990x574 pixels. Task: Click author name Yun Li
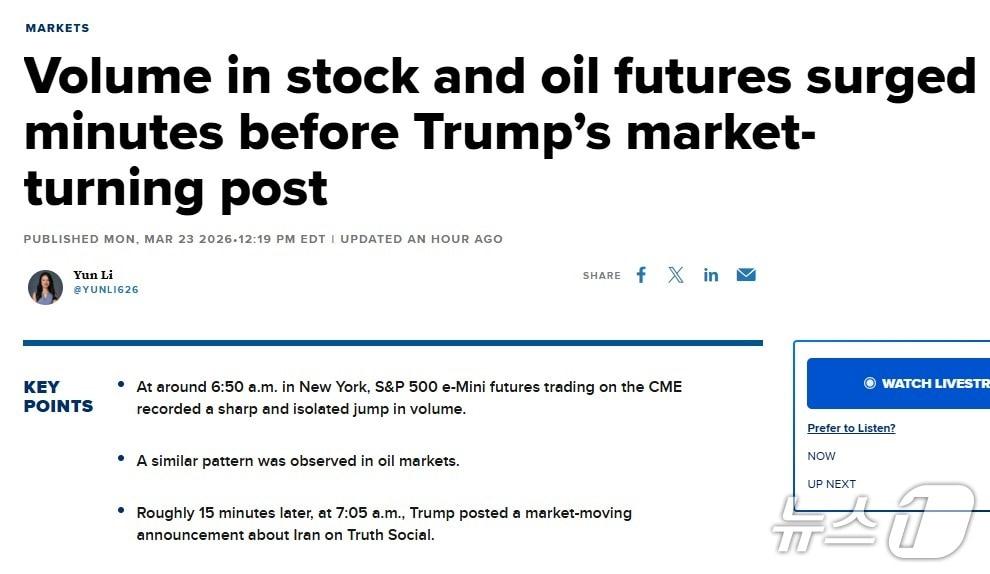tap(91, 275)
